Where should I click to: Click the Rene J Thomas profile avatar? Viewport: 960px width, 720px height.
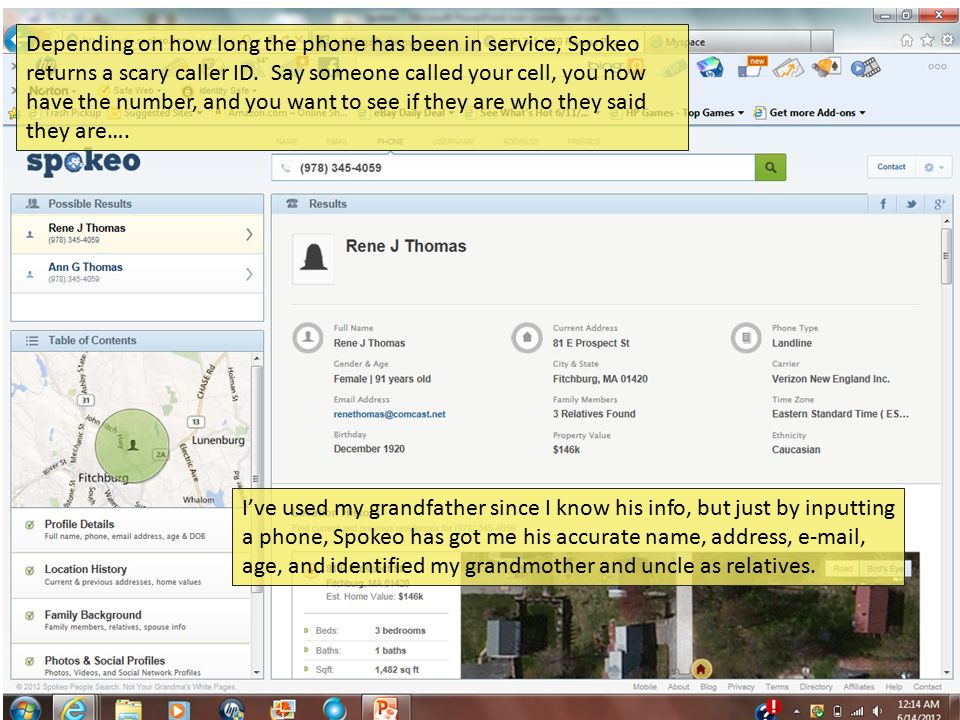pyautogui.click(x=313, y=258)
